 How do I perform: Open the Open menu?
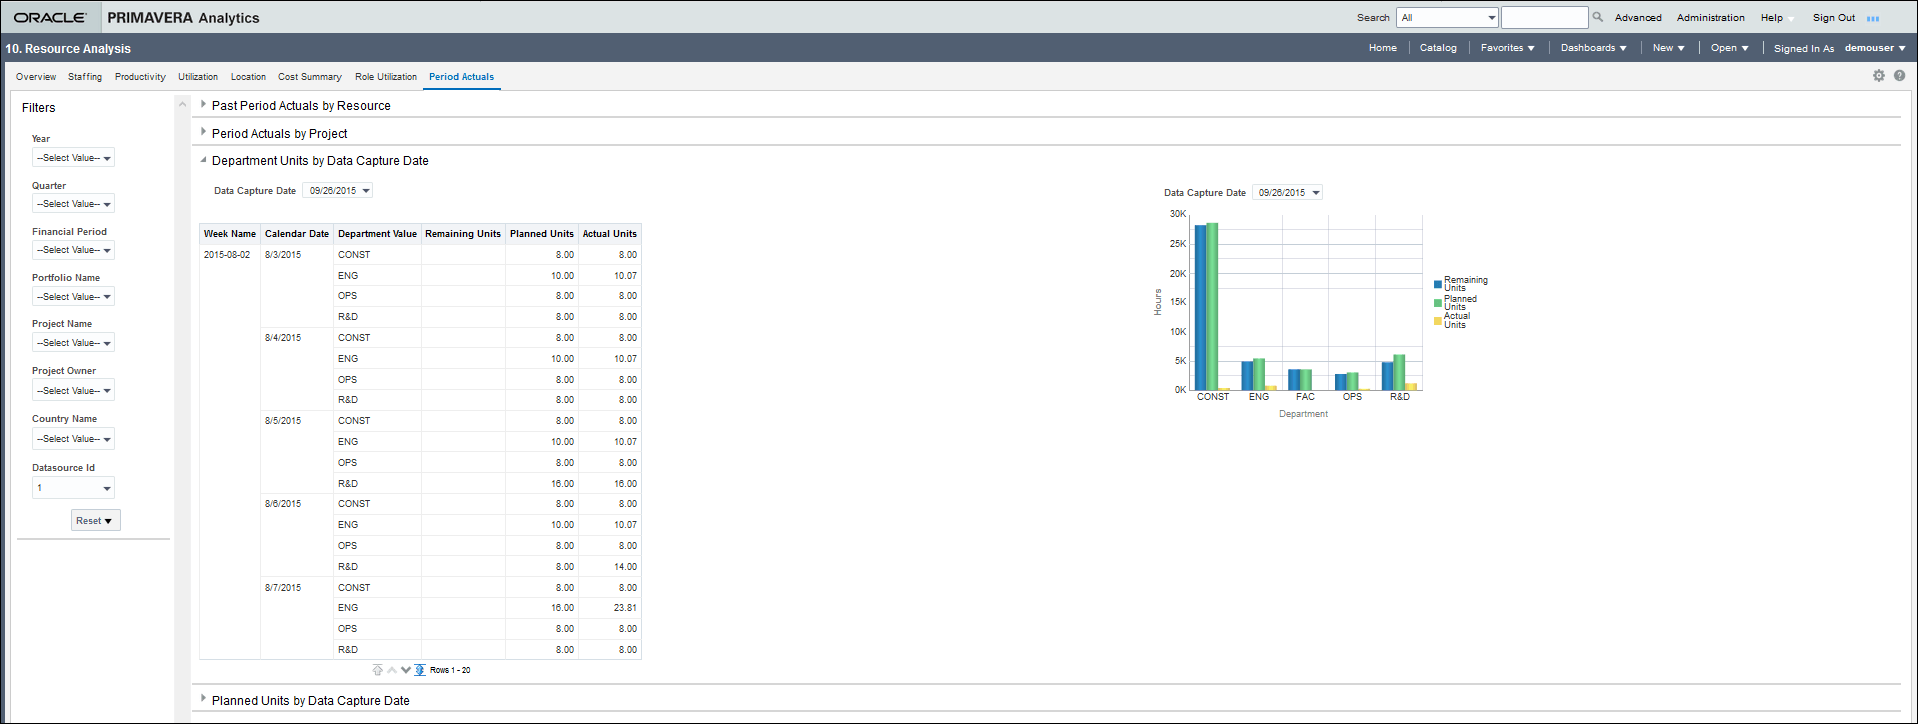tap(1729, 48)
